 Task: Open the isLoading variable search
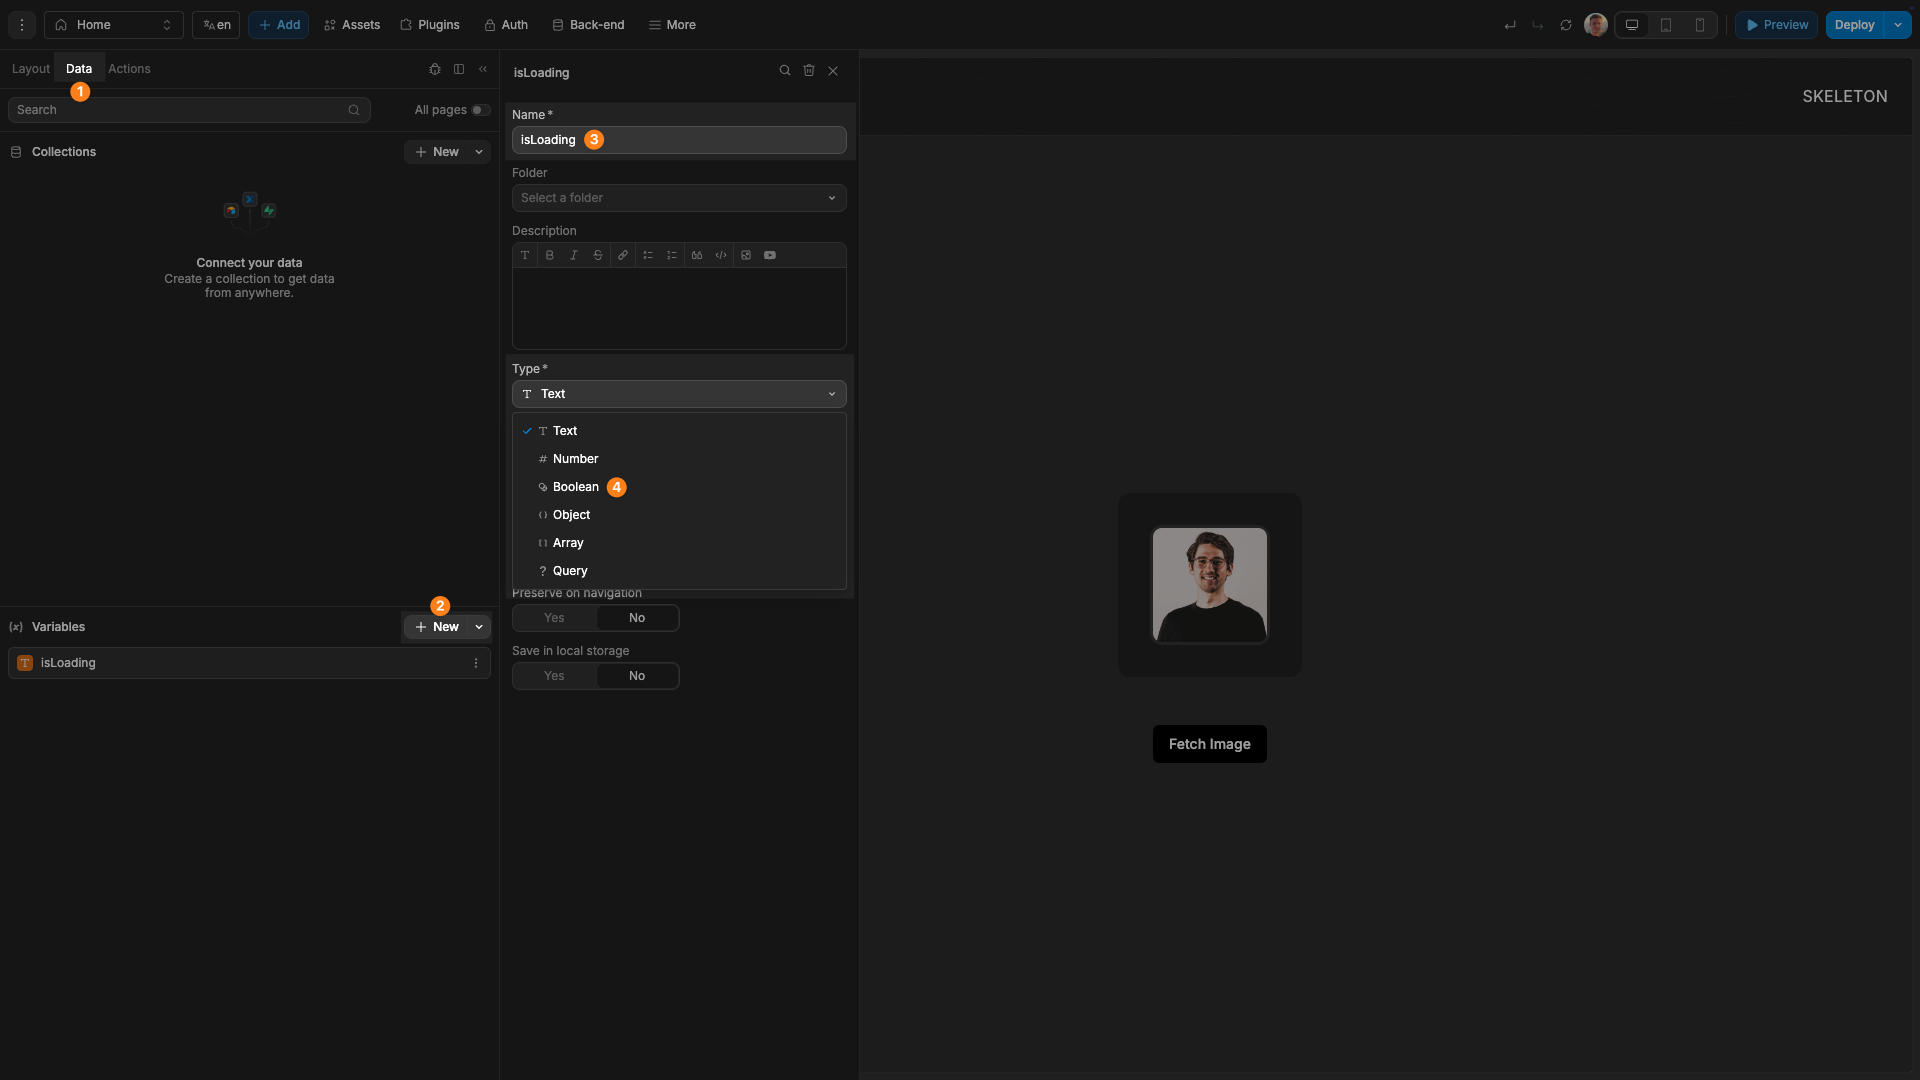786,71
